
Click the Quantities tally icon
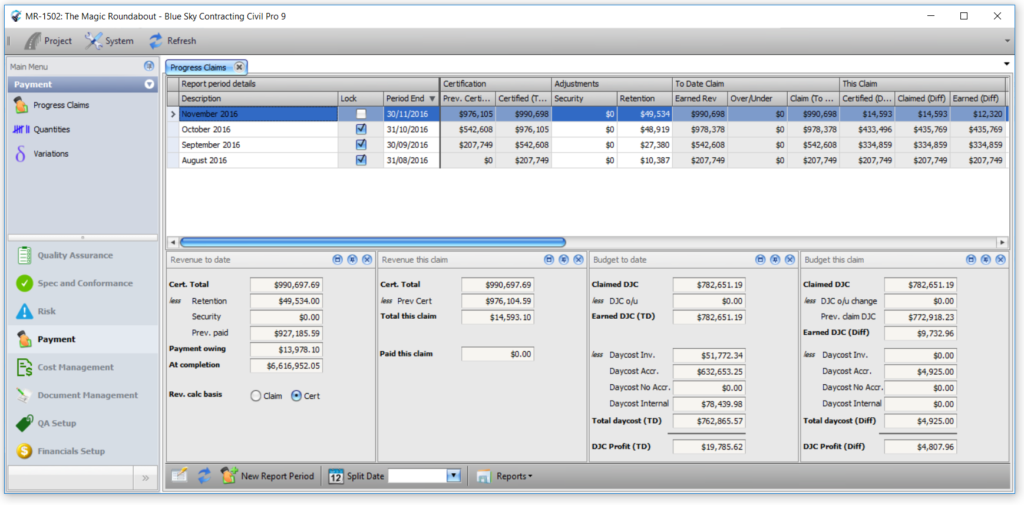[x=22, y=129]
